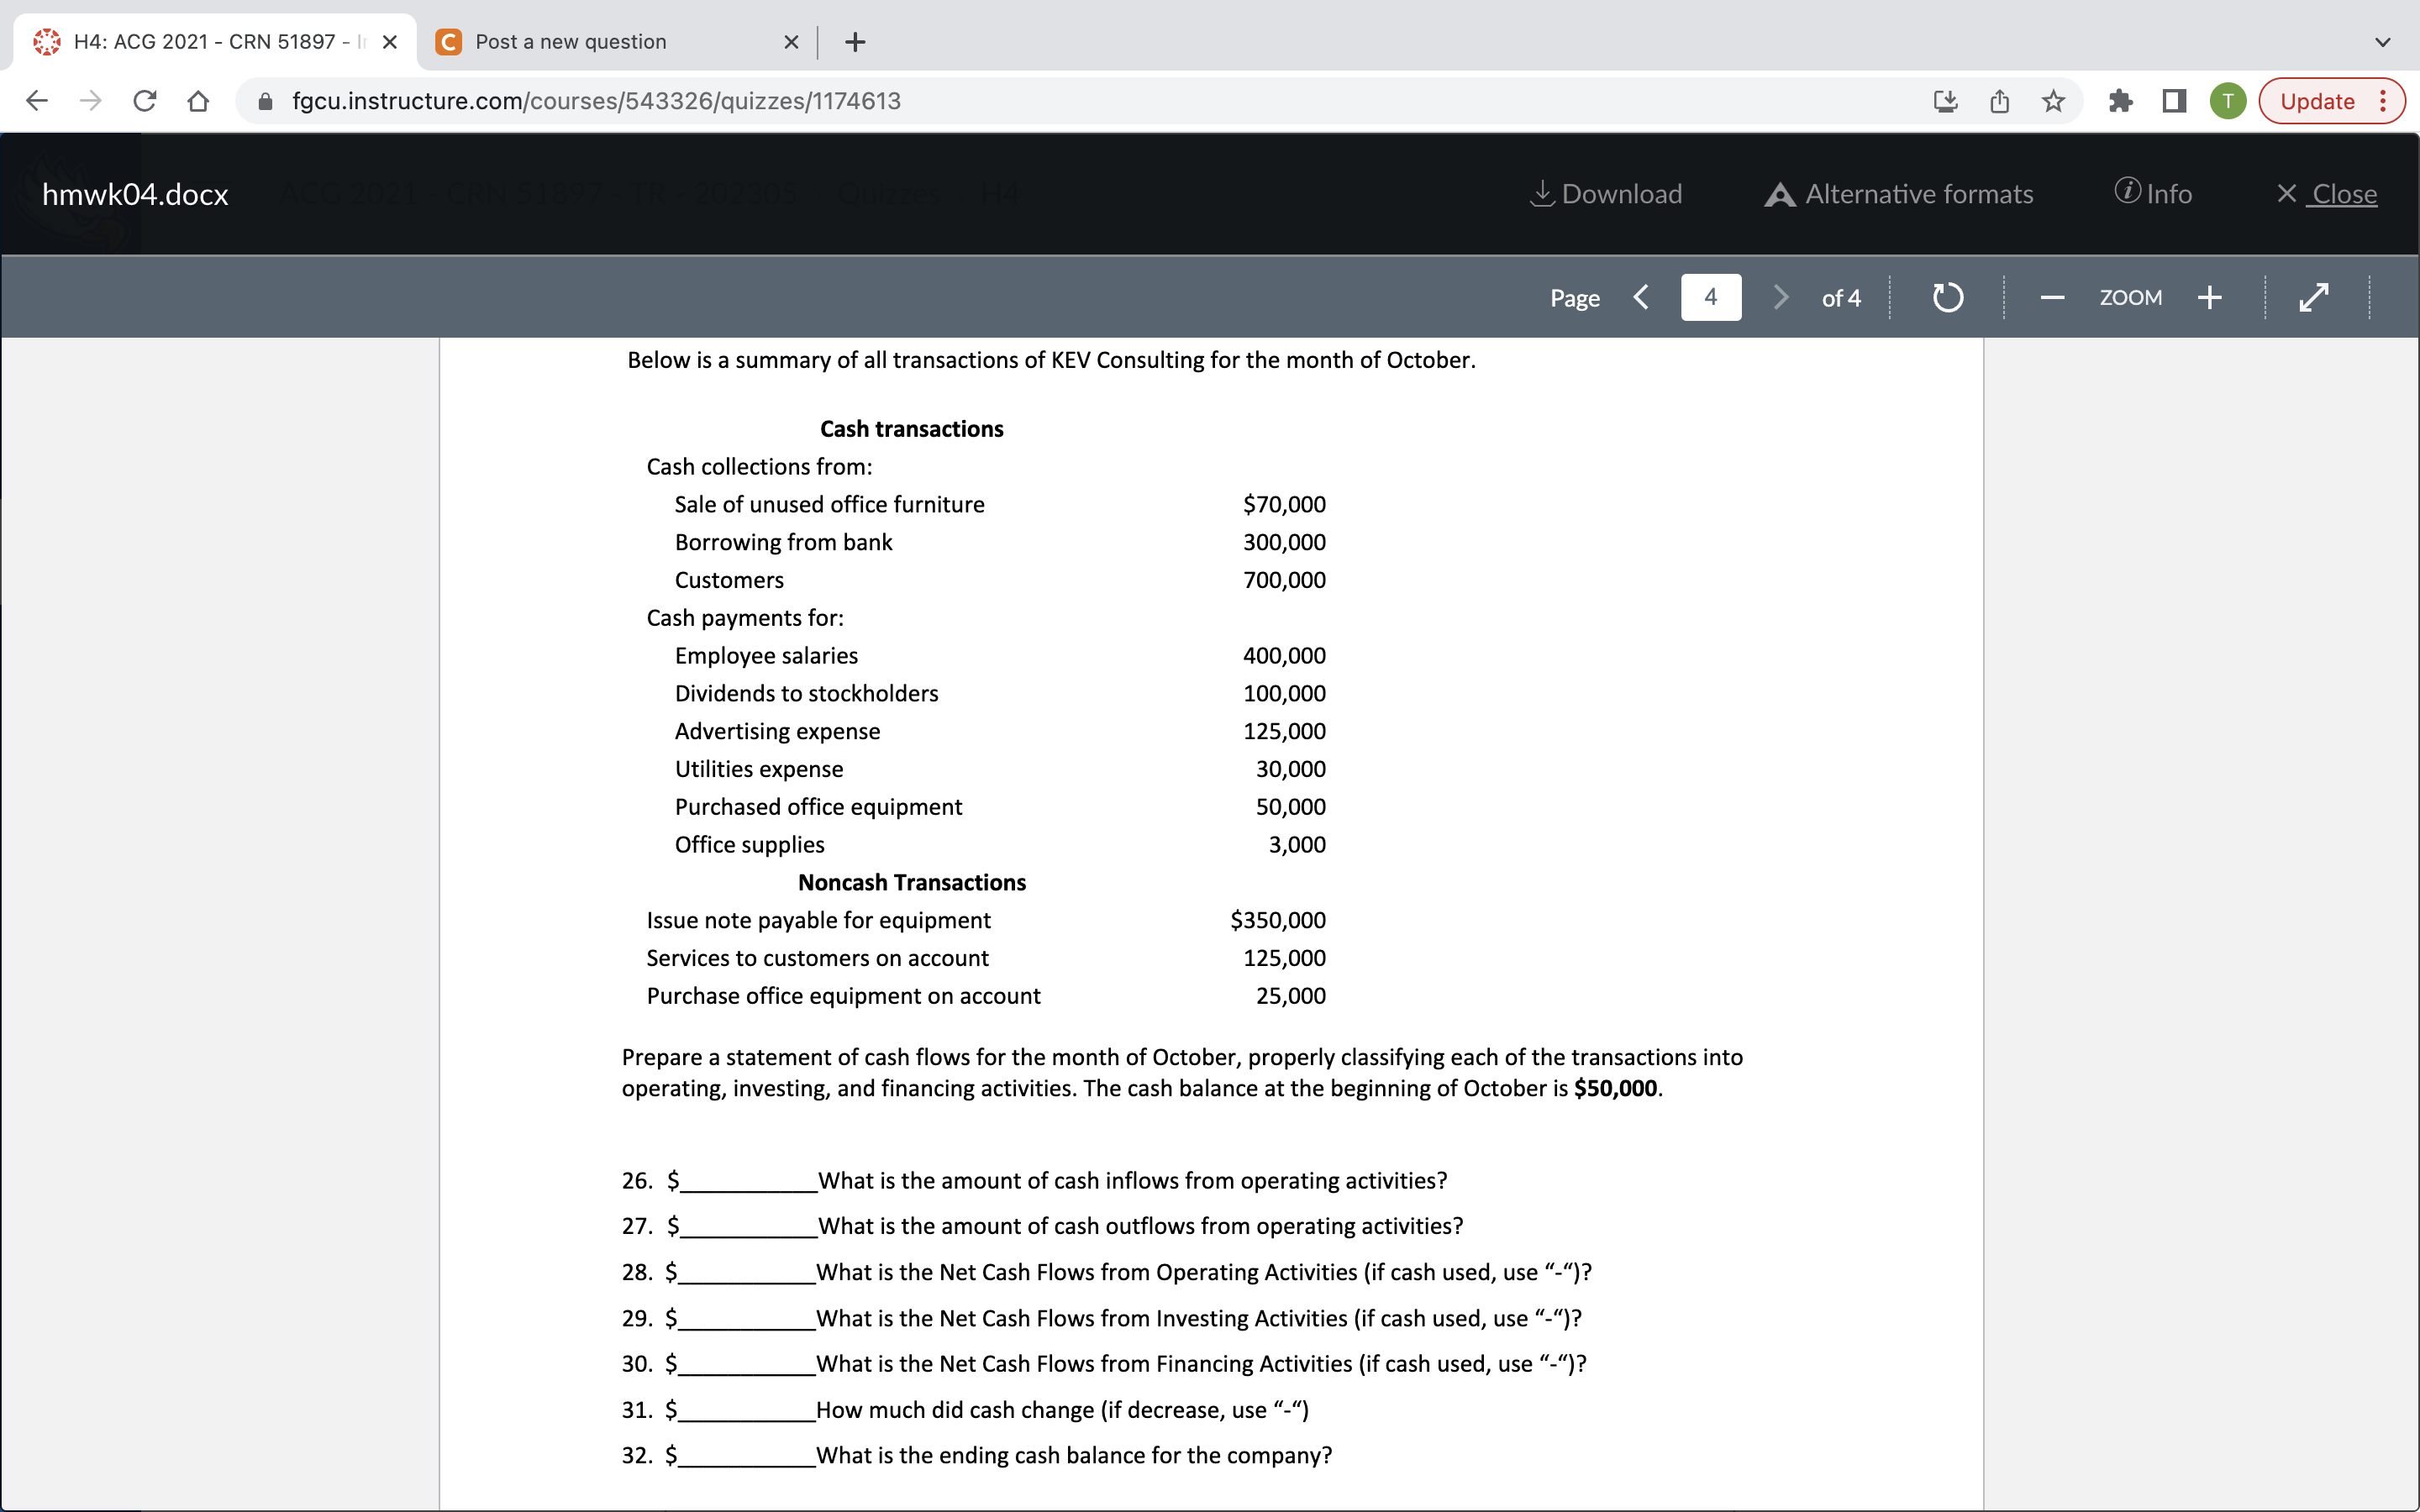Image resolution: width=2420 pixels, height=1512 pixels.
Task: Go to previous page chevron
Action: [x=1641, y=298]
